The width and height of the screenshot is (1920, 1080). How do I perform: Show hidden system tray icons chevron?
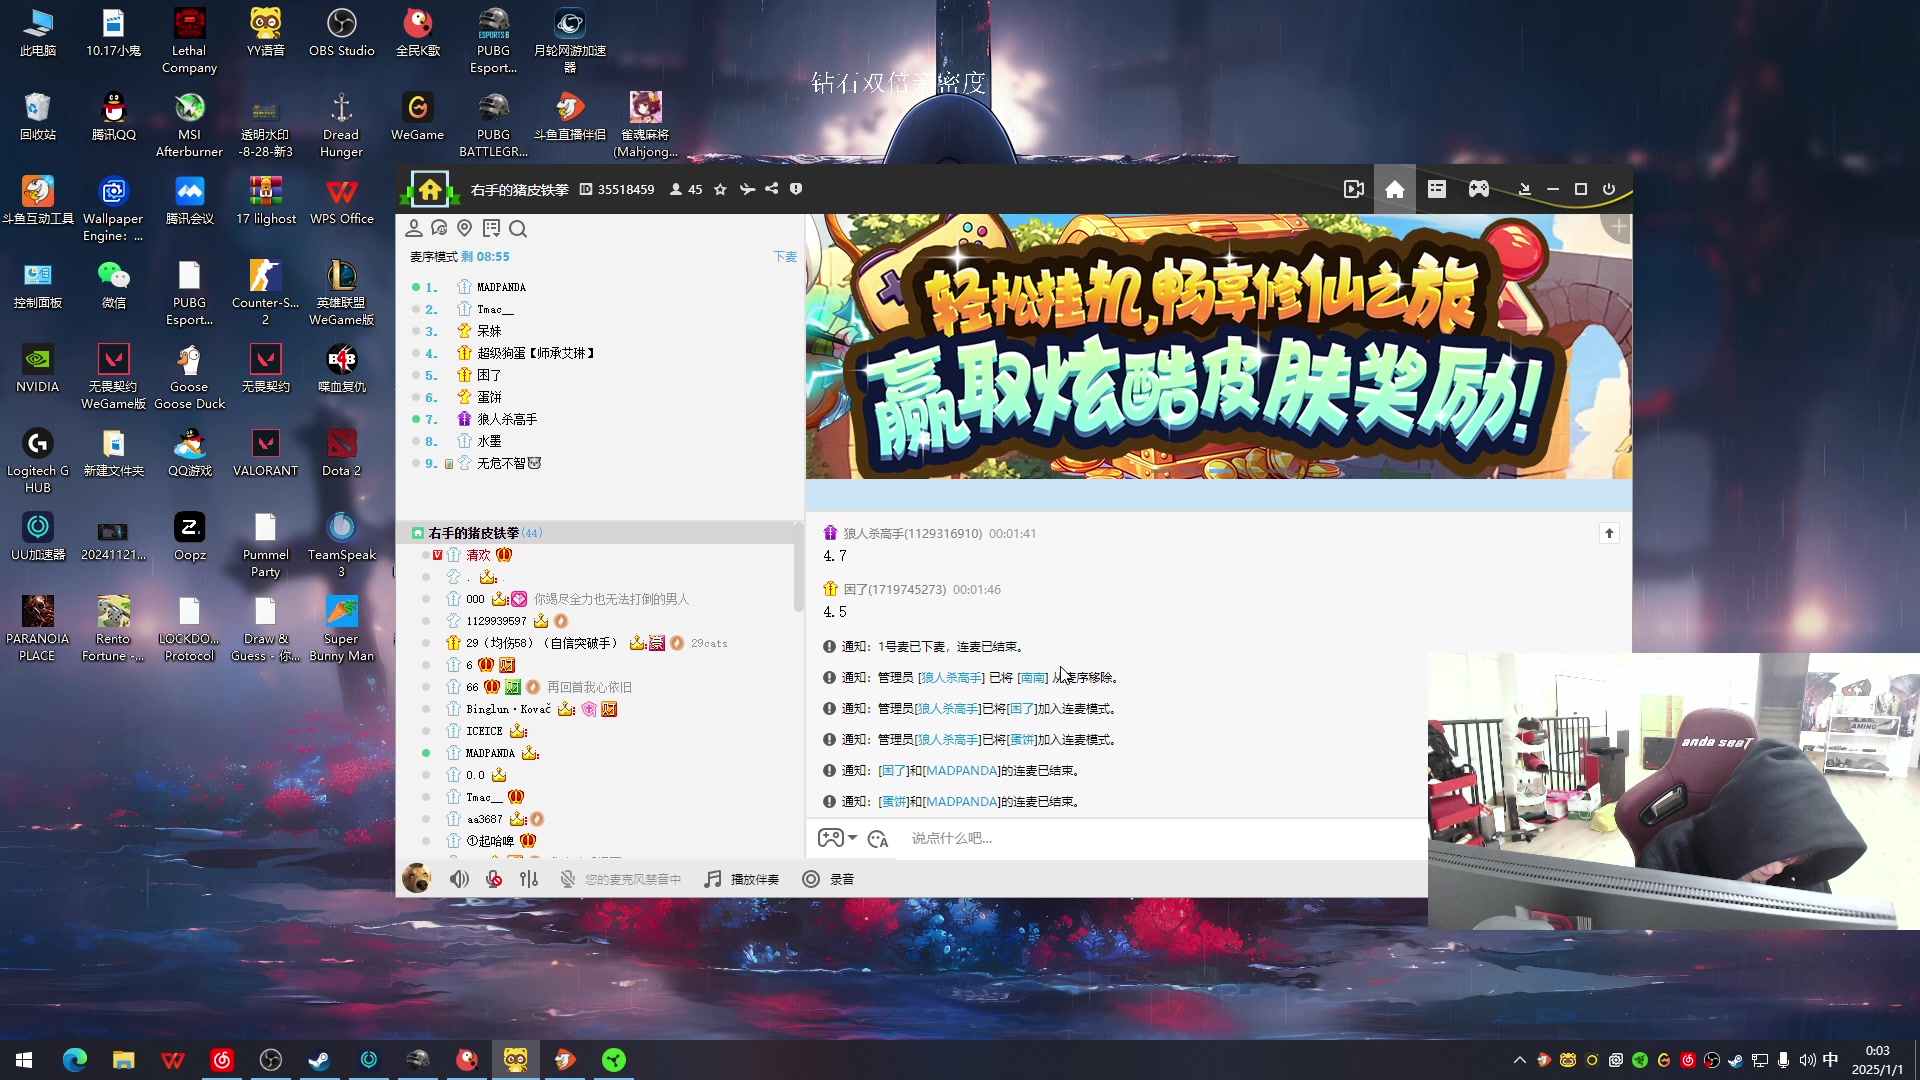click(x=1519, y=1060)
